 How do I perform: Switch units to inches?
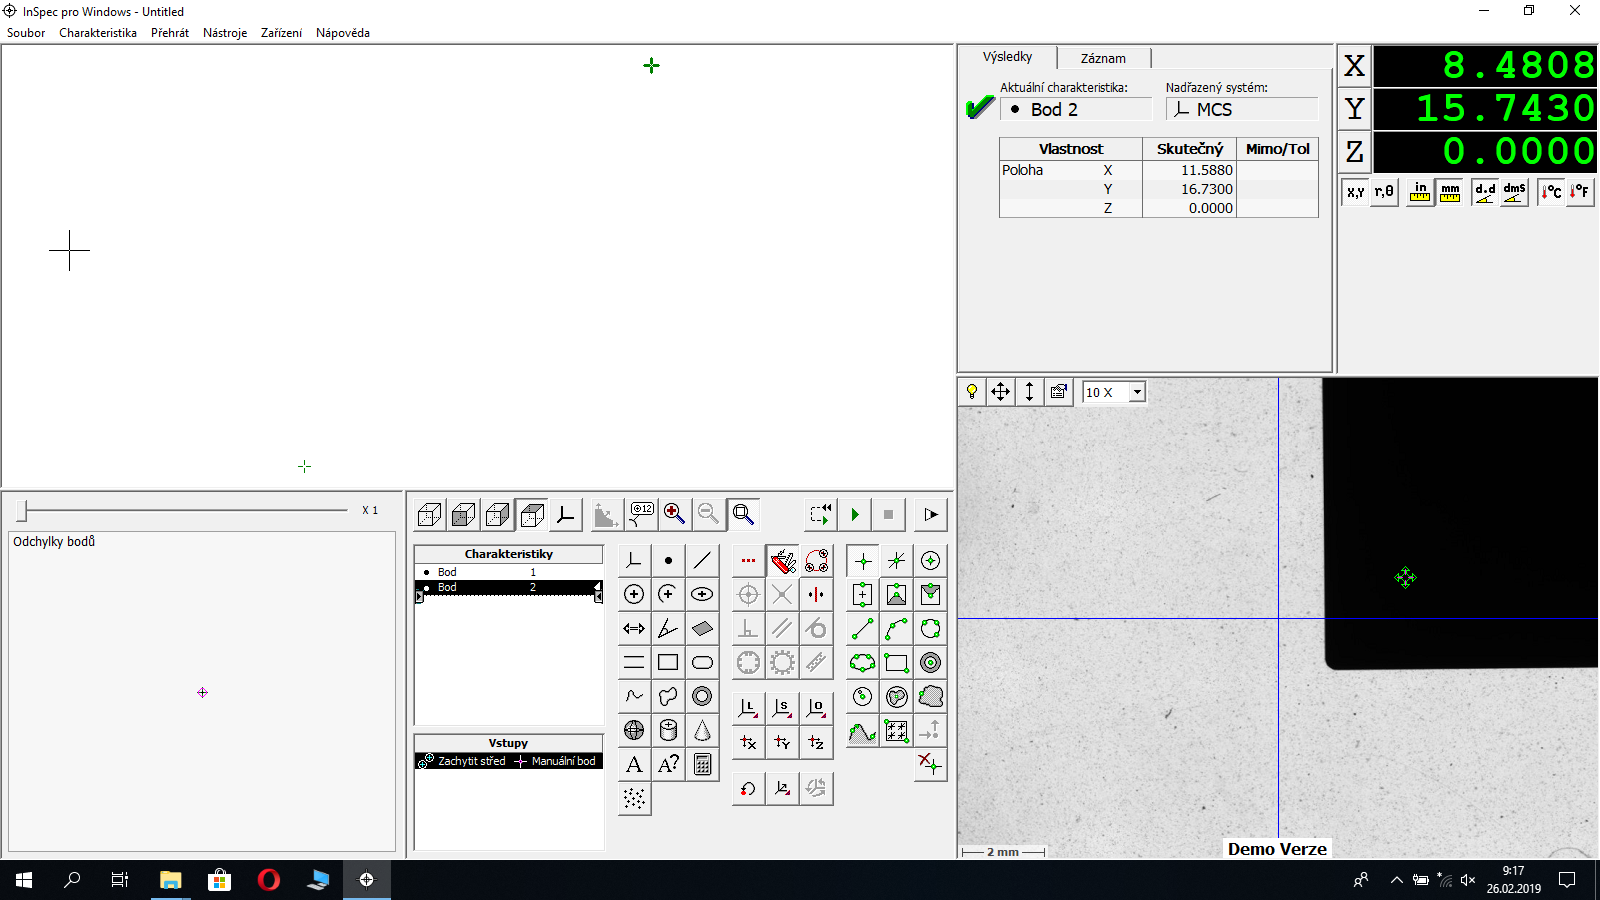[x=1419, y=192]
